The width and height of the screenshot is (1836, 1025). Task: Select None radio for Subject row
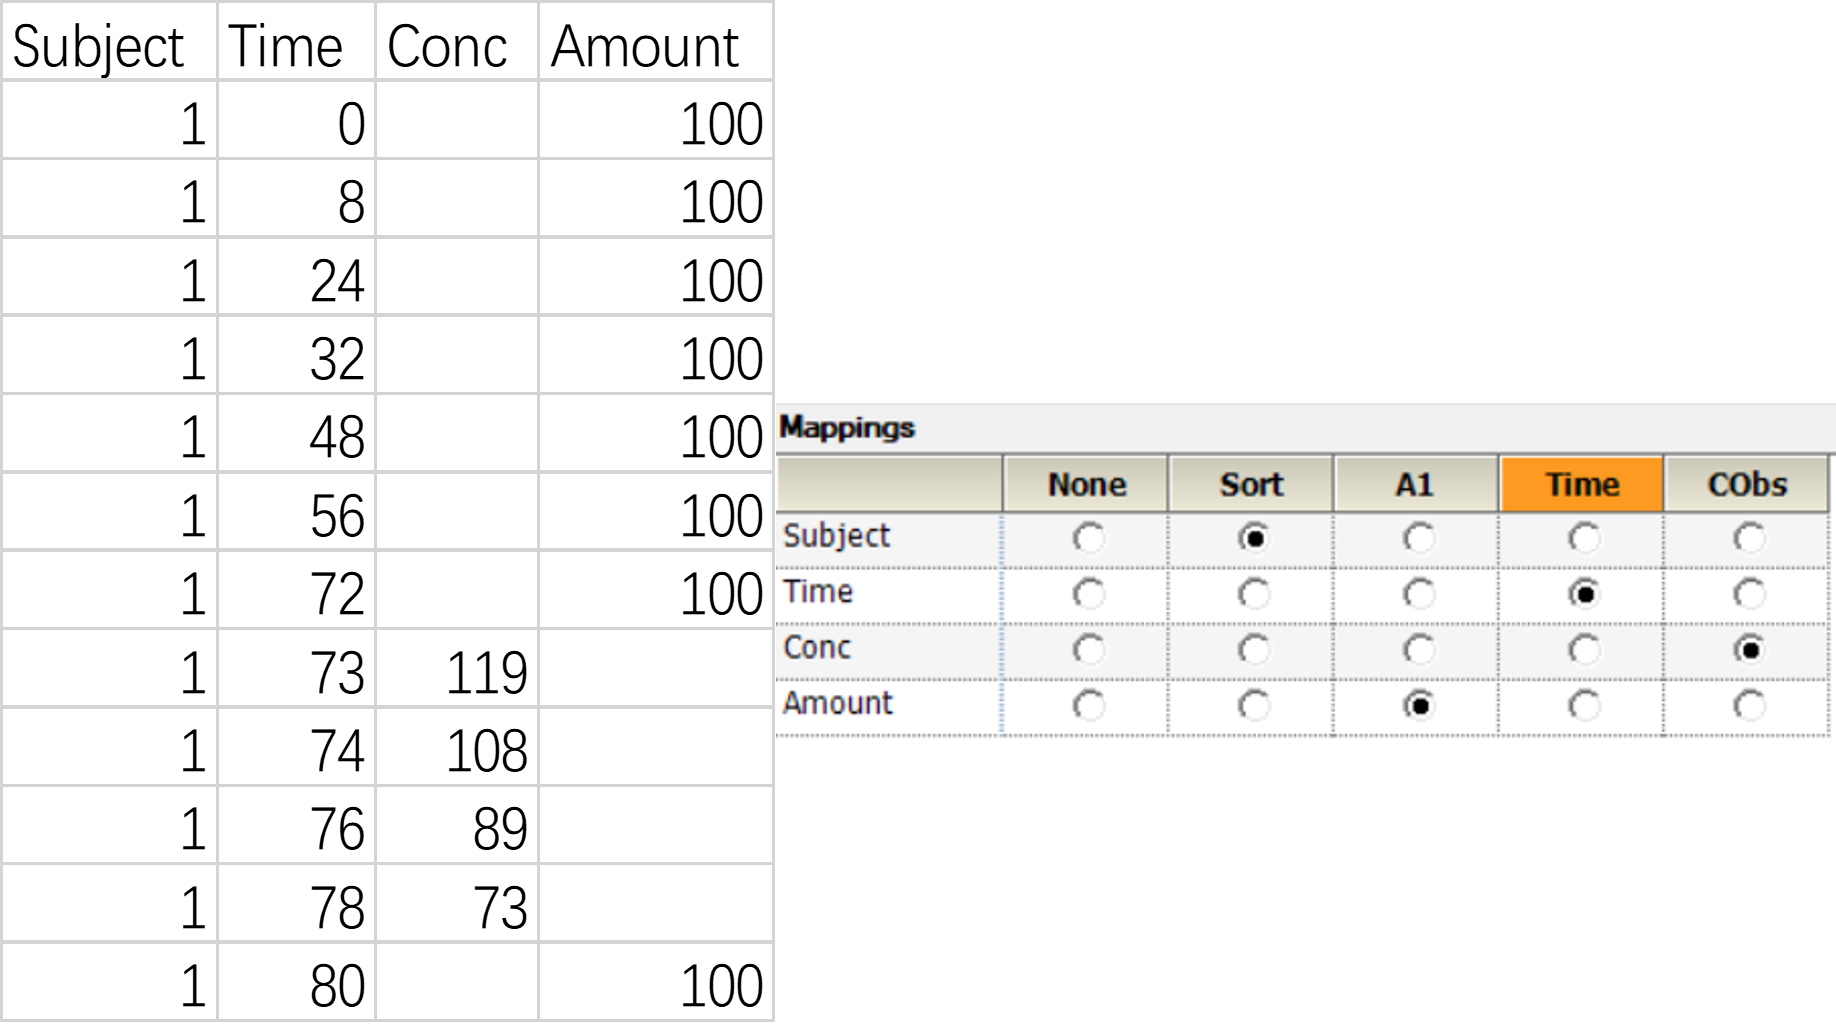click(x=1088, y=538)
